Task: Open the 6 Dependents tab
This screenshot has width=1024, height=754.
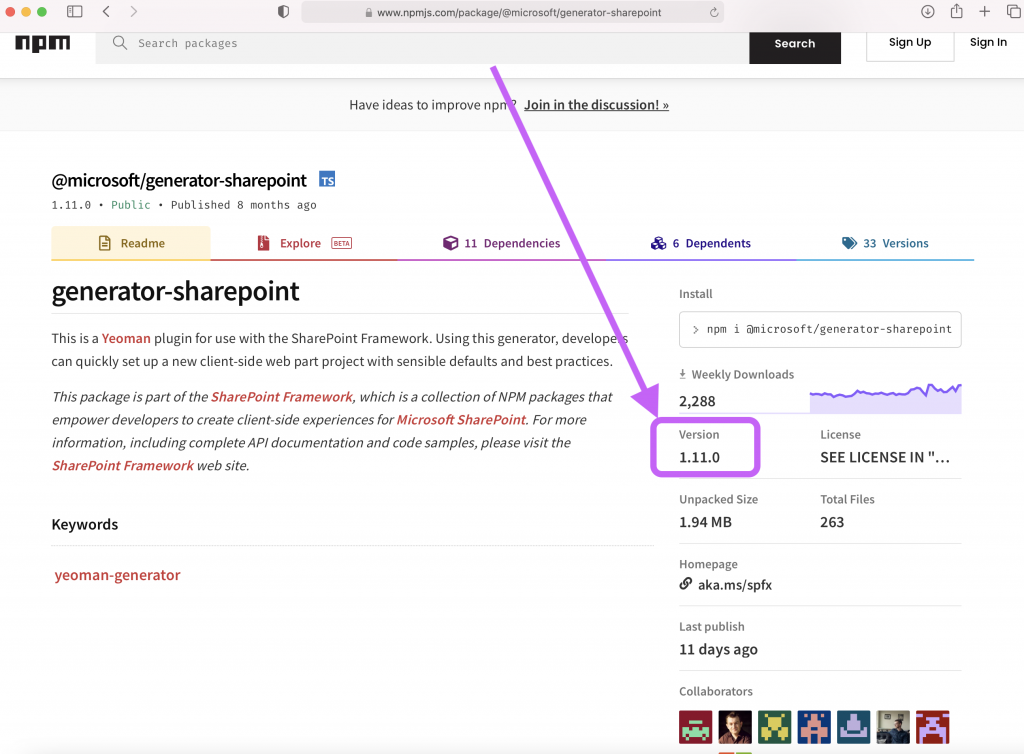Action: pyautogui.click(x=701, y=243)
